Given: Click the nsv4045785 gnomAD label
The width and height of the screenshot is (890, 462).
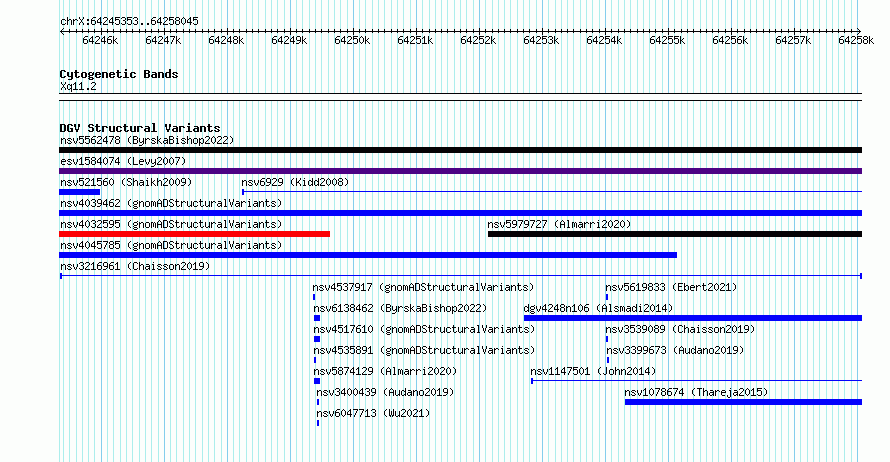Looking at the screenshot, I should [x=171, y=245].
